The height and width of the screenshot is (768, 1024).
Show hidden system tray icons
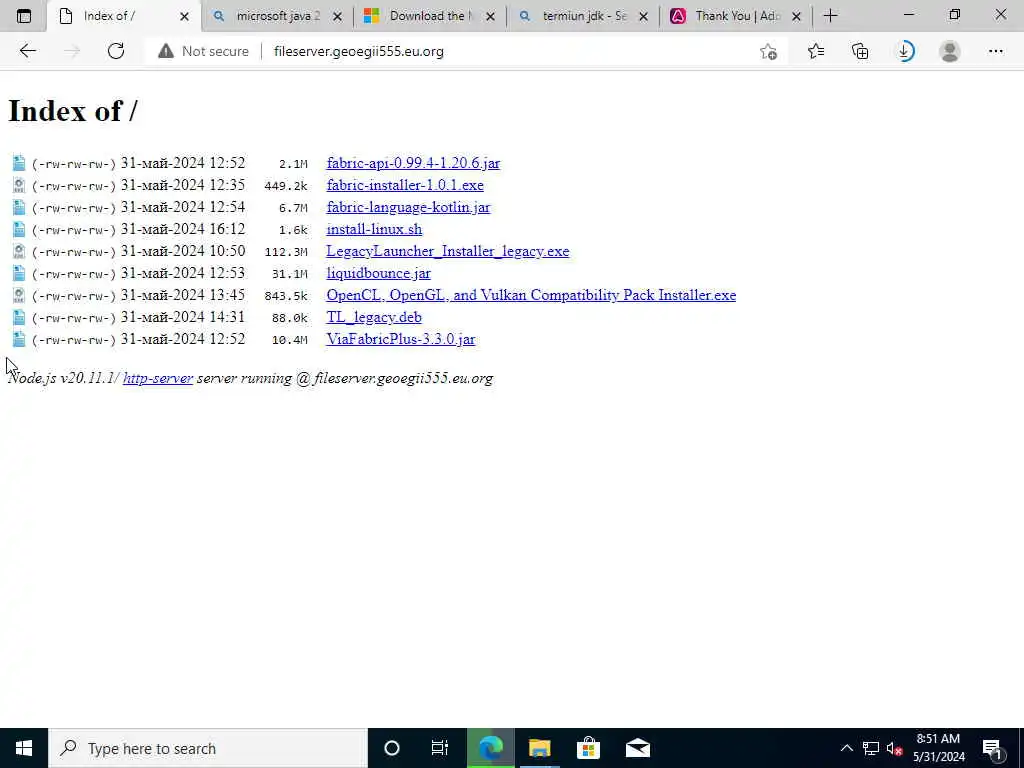[846, 748]
